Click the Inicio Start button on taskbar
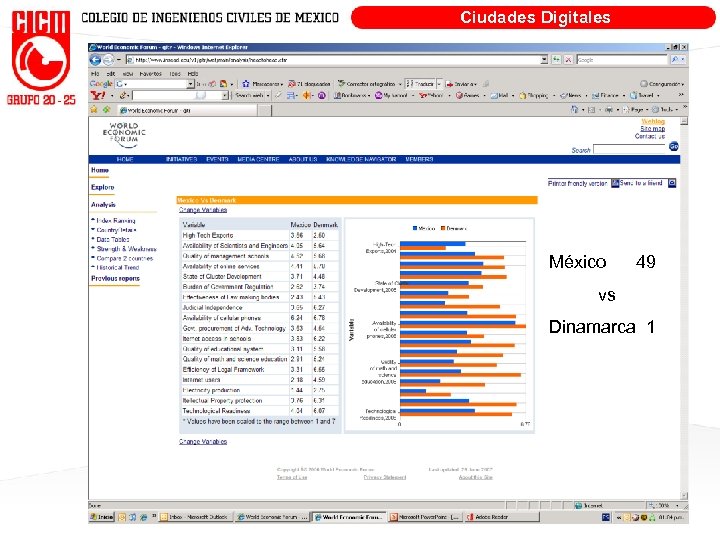This screenshot has height=540, width=720. coord(101,517)
